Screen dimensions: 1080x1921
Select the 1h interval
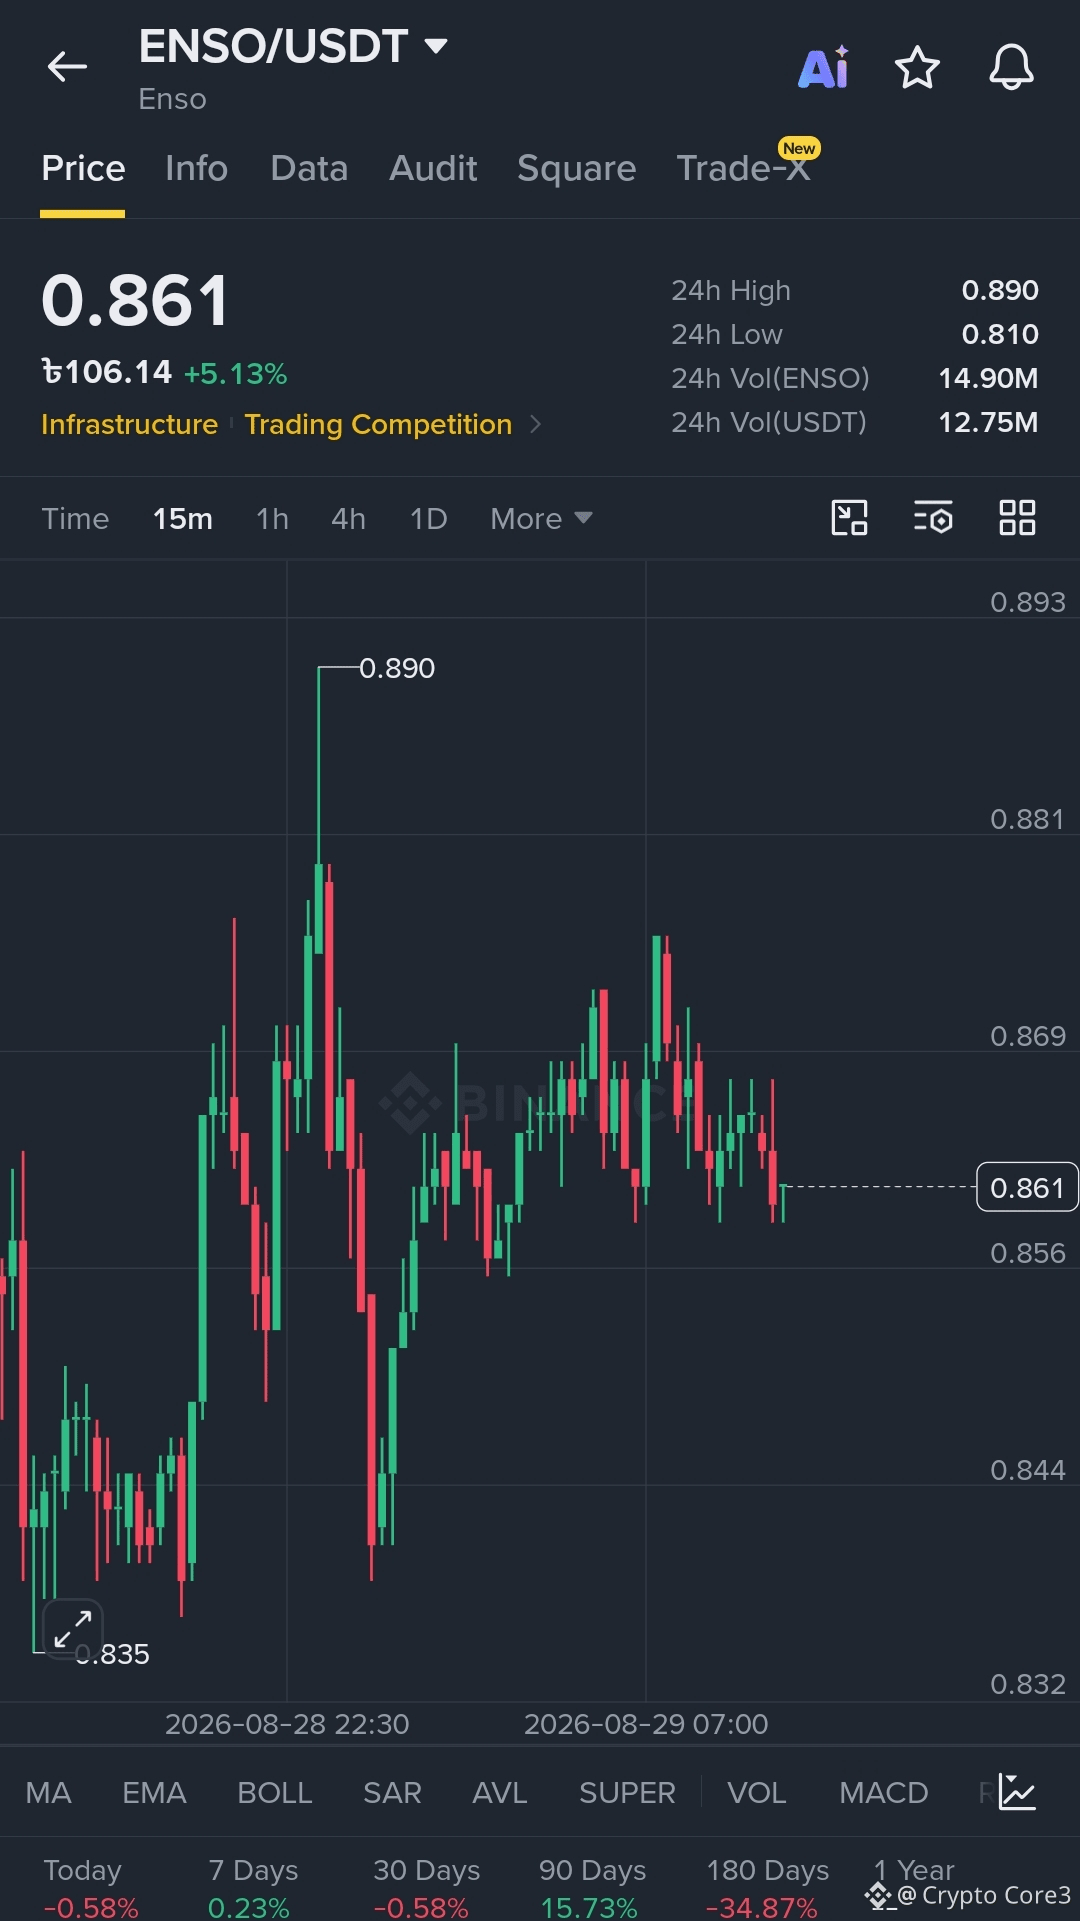[x=272, y=519]
